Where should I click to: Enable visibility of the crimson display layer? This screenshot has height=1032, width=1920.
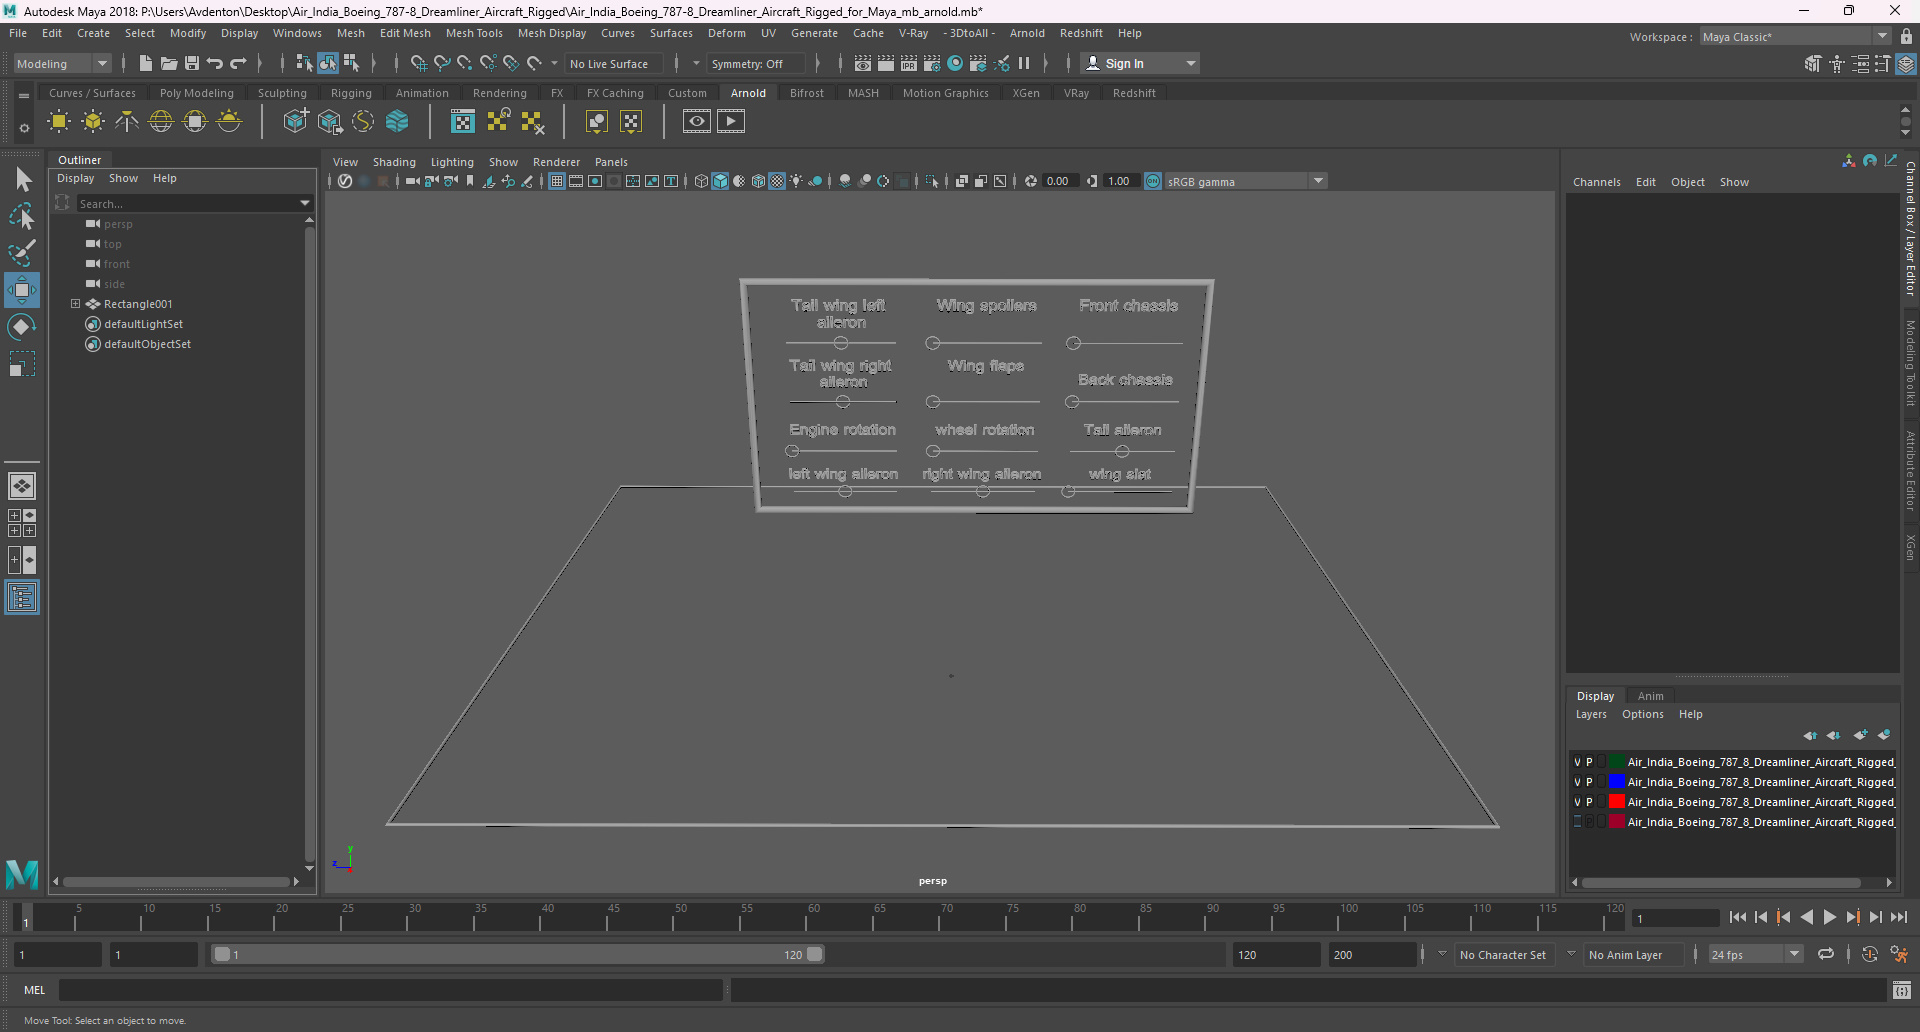(1577, 822)
